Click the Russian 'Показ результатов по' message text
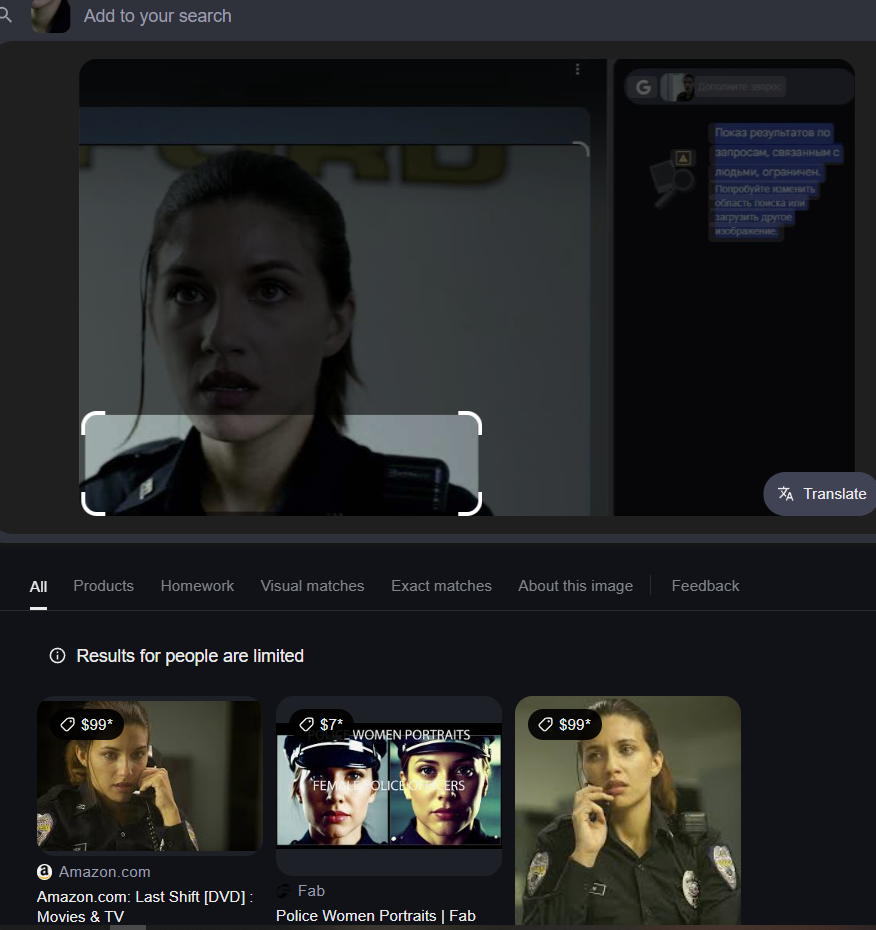The height and width of the screenshot is (930, 876). (x=772, y=133)
